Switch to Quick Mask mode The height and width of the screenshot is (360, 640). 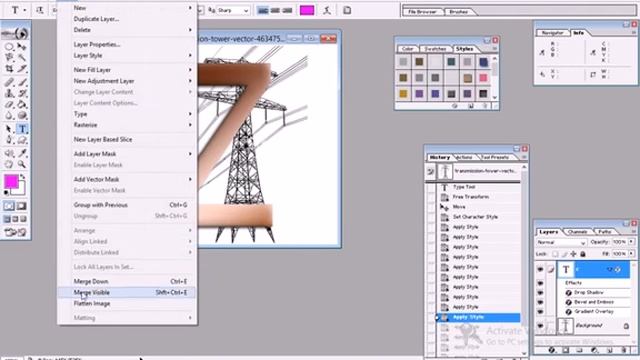point(21,206)
